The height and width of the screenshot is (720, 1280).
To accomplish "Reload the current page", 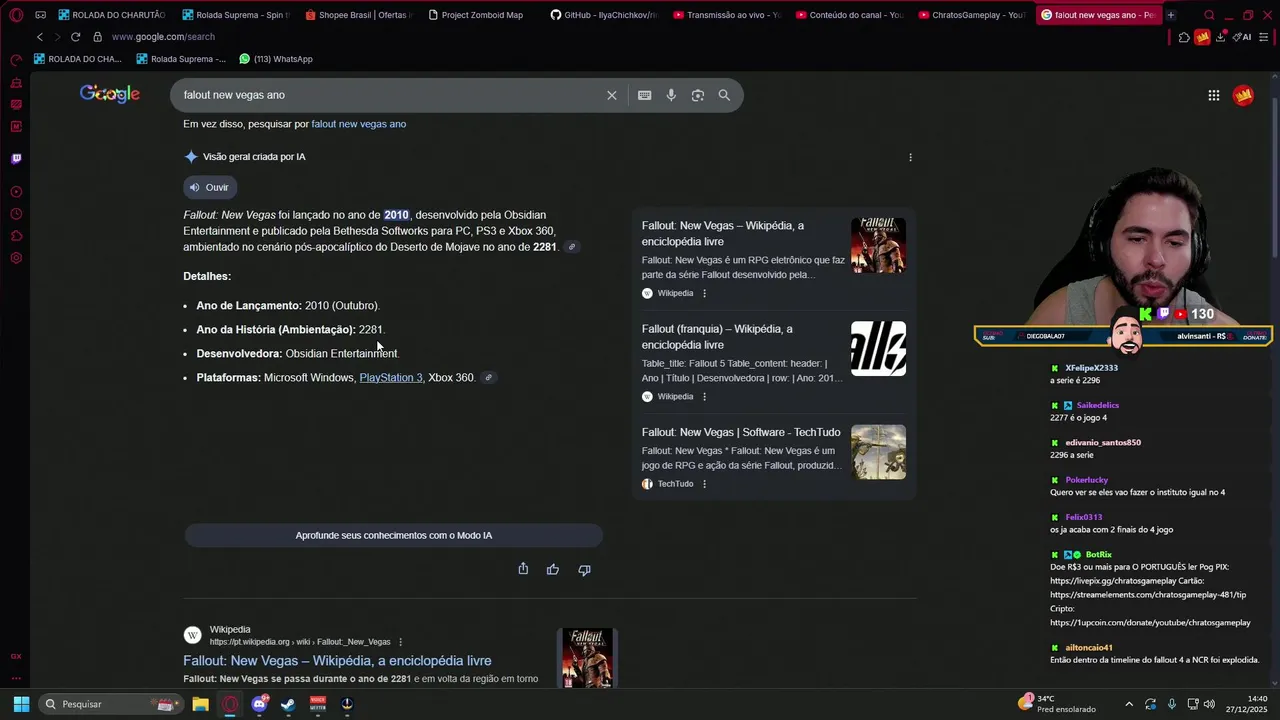I will pos(75,37).
